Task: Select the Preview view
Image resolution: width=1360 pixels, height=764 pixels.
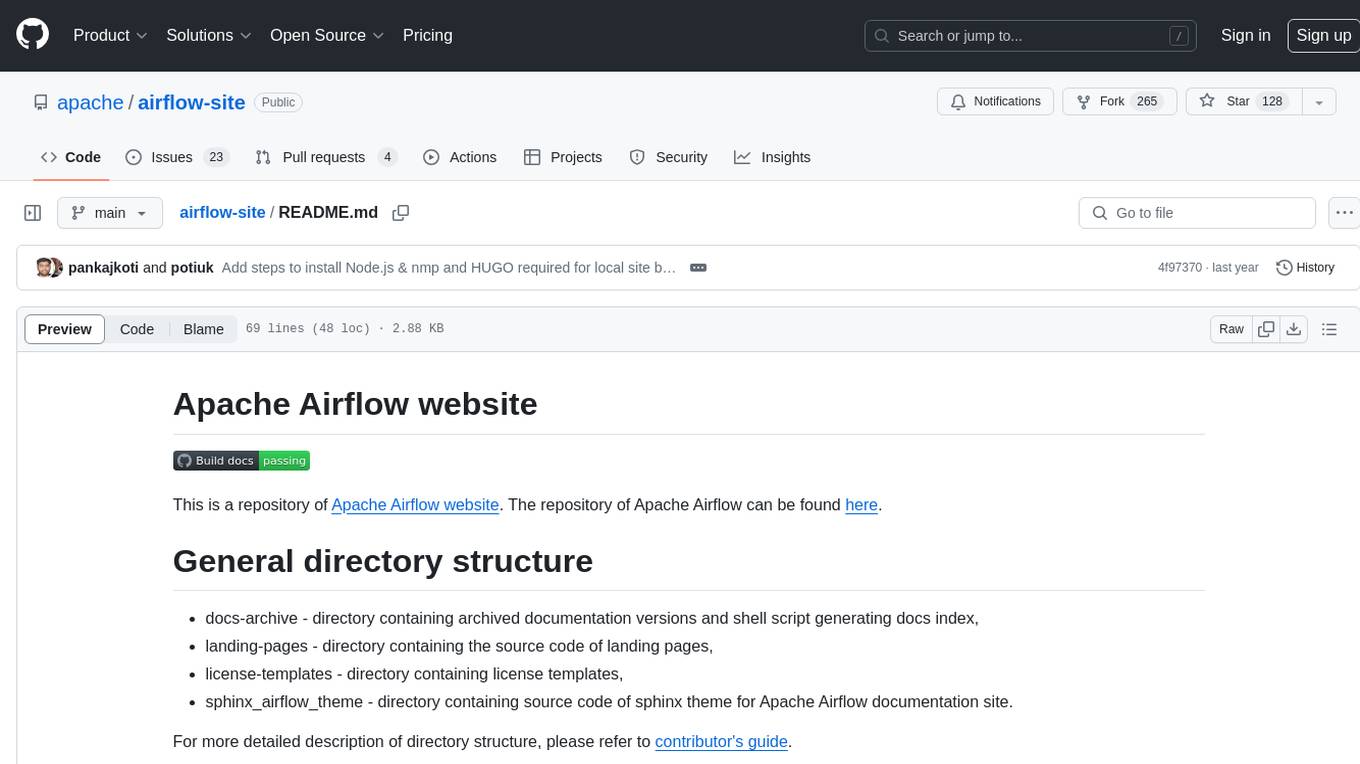Action: 65,329
